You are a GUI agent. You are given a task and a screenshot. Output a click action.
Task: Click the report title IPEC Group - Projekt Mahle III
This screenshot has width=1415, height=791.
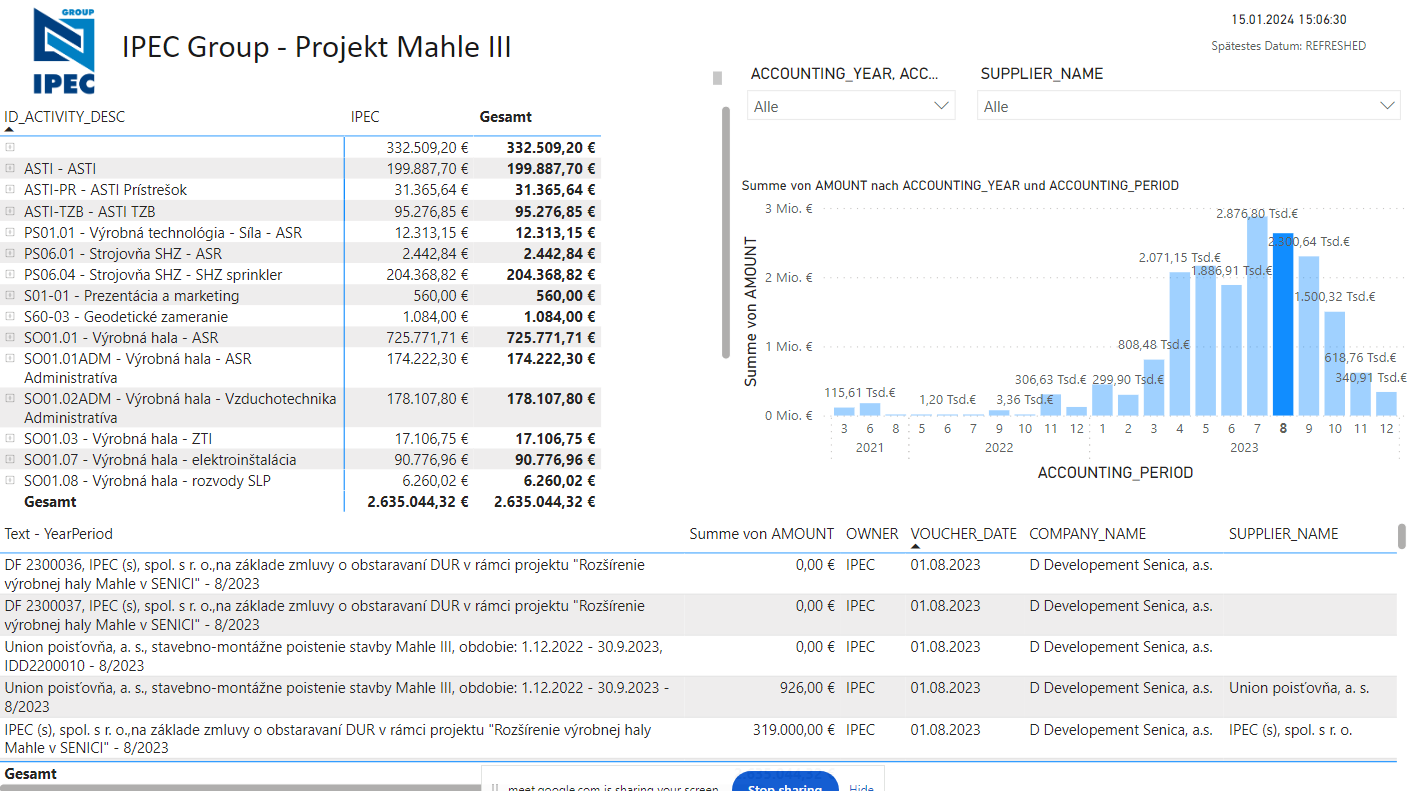[316, 47]
